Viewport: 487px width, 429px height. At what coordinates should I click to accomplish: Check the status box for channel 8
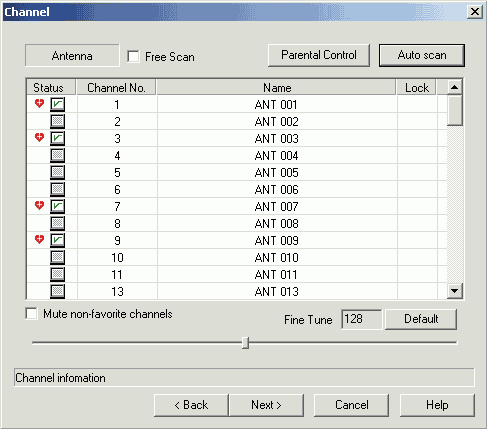coord(58,223)
